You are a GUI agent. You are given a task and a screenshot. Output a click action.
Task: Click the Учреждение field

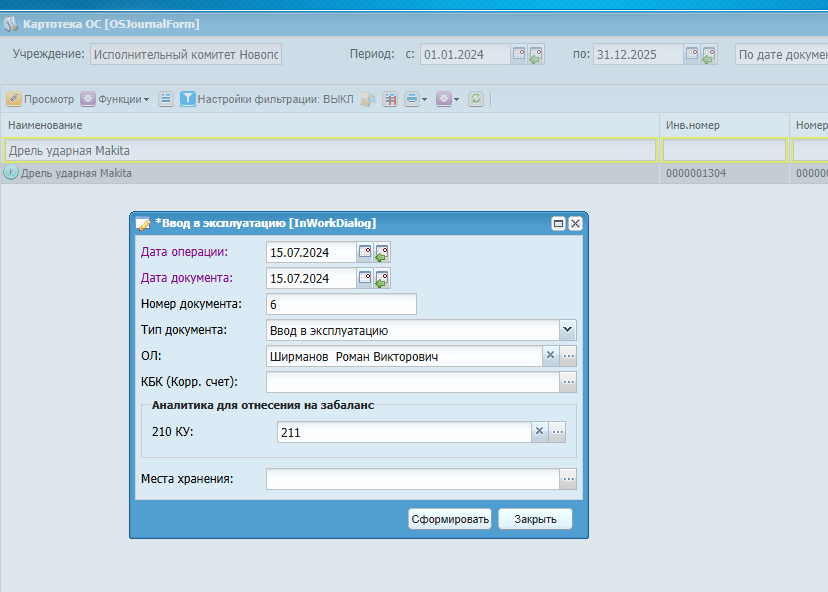coord(186,54)
